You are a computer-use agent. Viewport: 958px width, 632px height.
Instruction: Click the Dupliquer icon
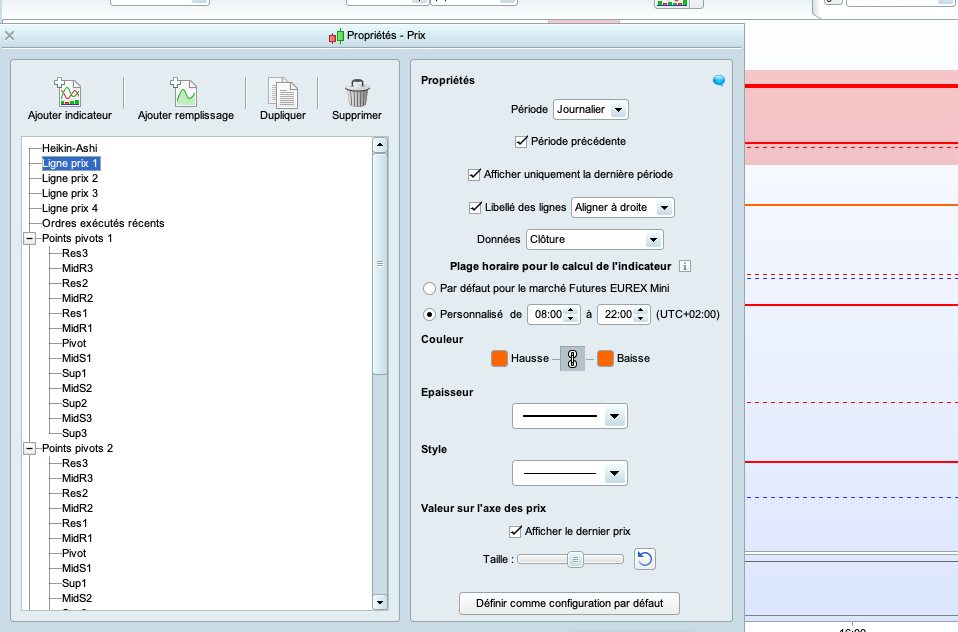(x=283, y=93)
